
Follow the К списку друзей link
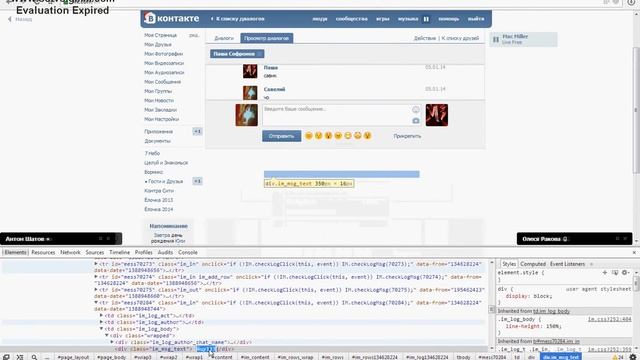tap(460, 38)
